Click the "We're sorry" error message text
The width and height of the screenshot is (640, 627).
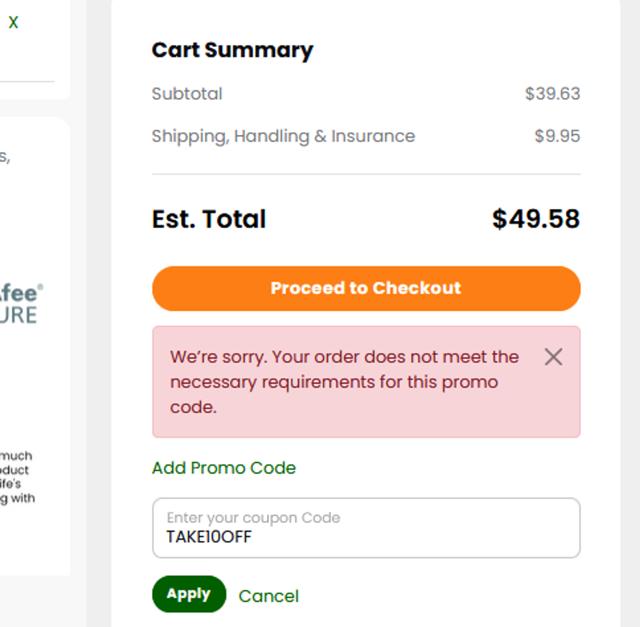tap(344, 382)
